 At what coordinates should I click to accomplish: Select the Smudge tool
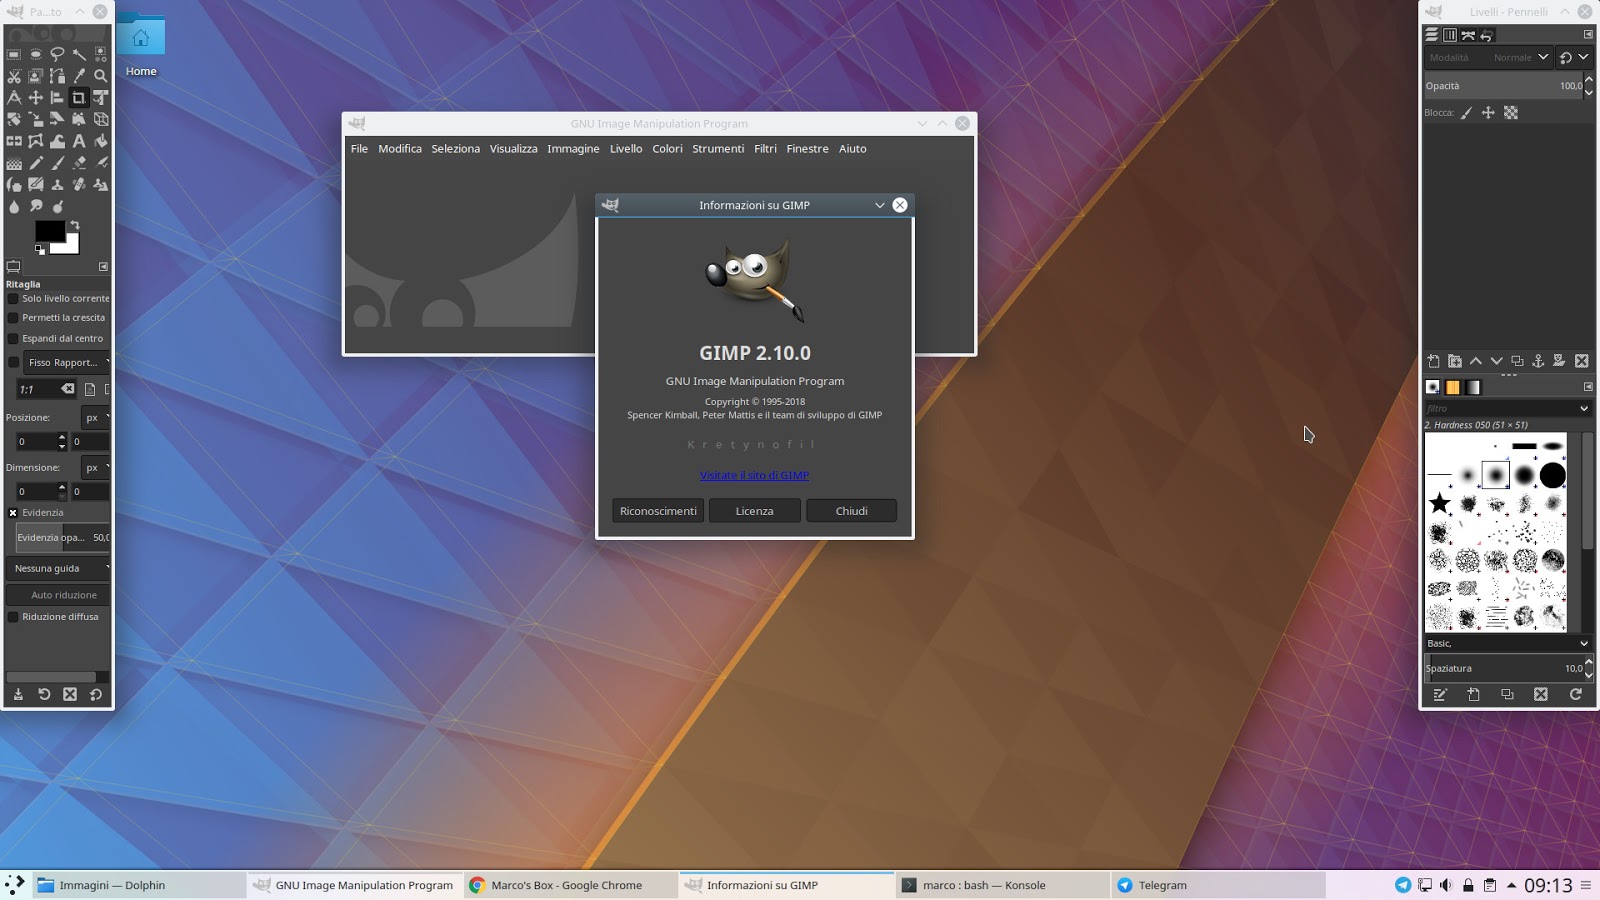coord(36,207)
